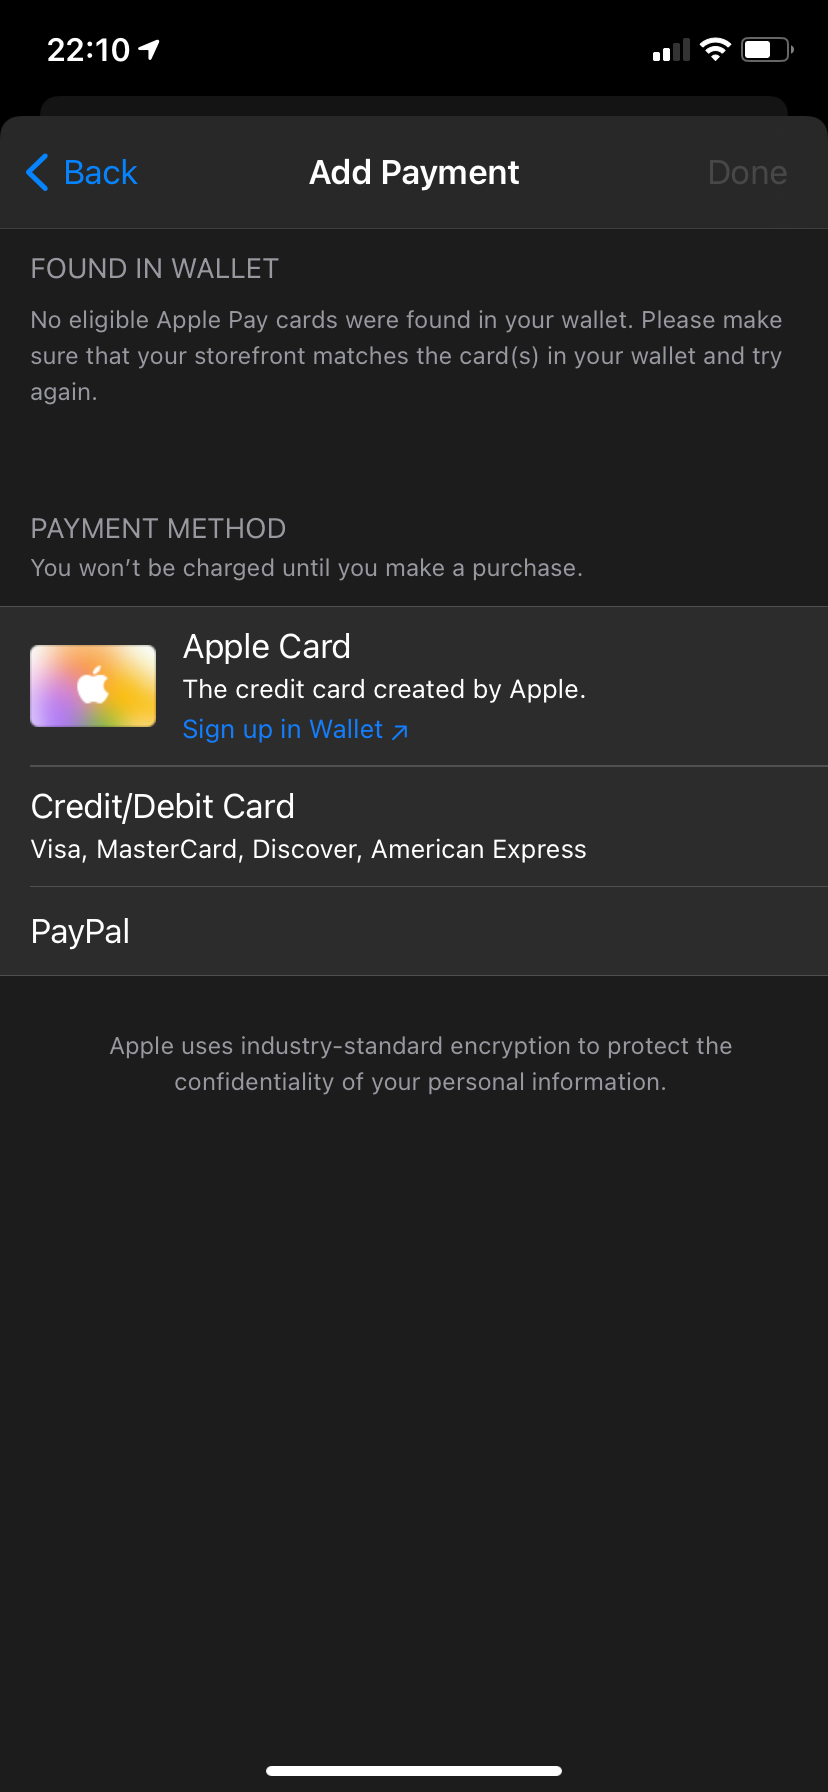Tap the Add Payment title
The image size is (828, 1792).
click(414, 172)
